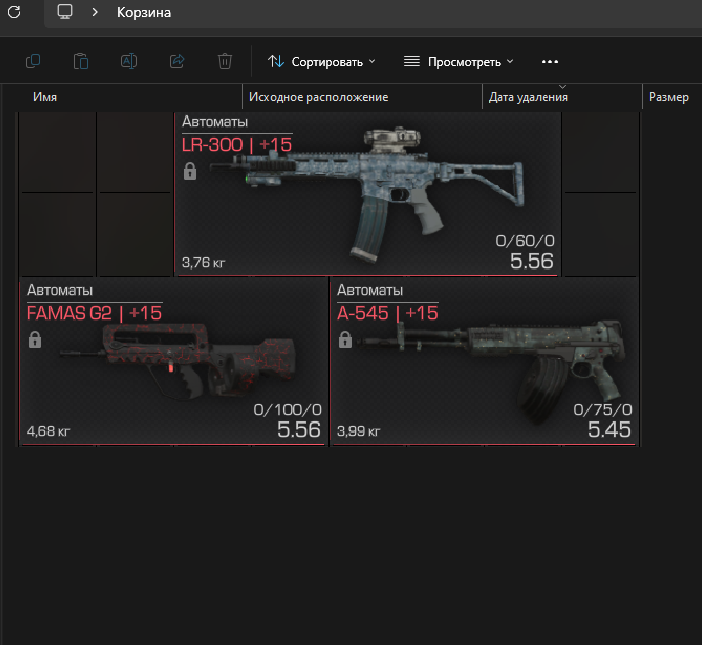Viewport: 702px width, 645px height.
Task: Click the 3,76 кг weight text
Action: pos(204,262)
